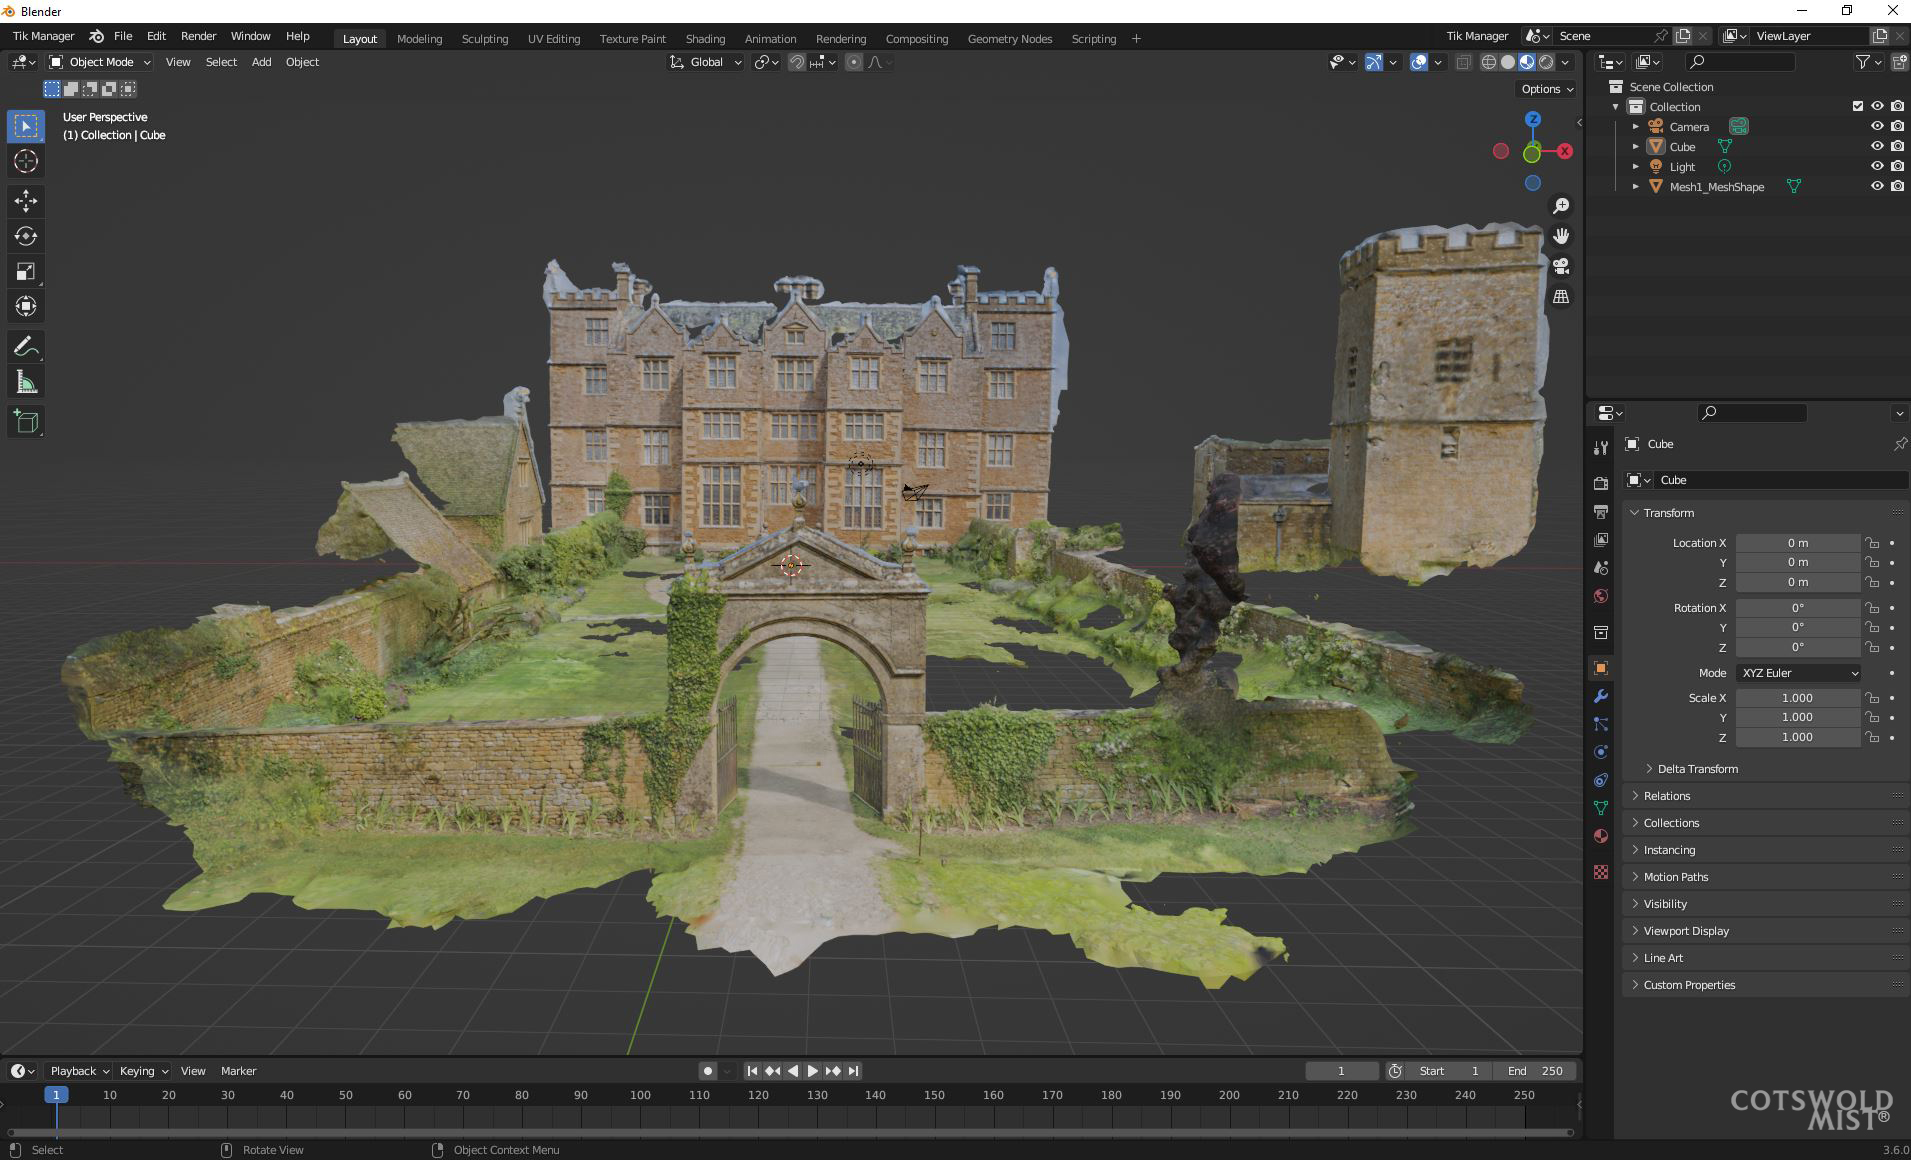Switch to the Geometry Nodes workspace tab
This screenshot has height=1160, width=1911.
click(x=1009, y=39)
